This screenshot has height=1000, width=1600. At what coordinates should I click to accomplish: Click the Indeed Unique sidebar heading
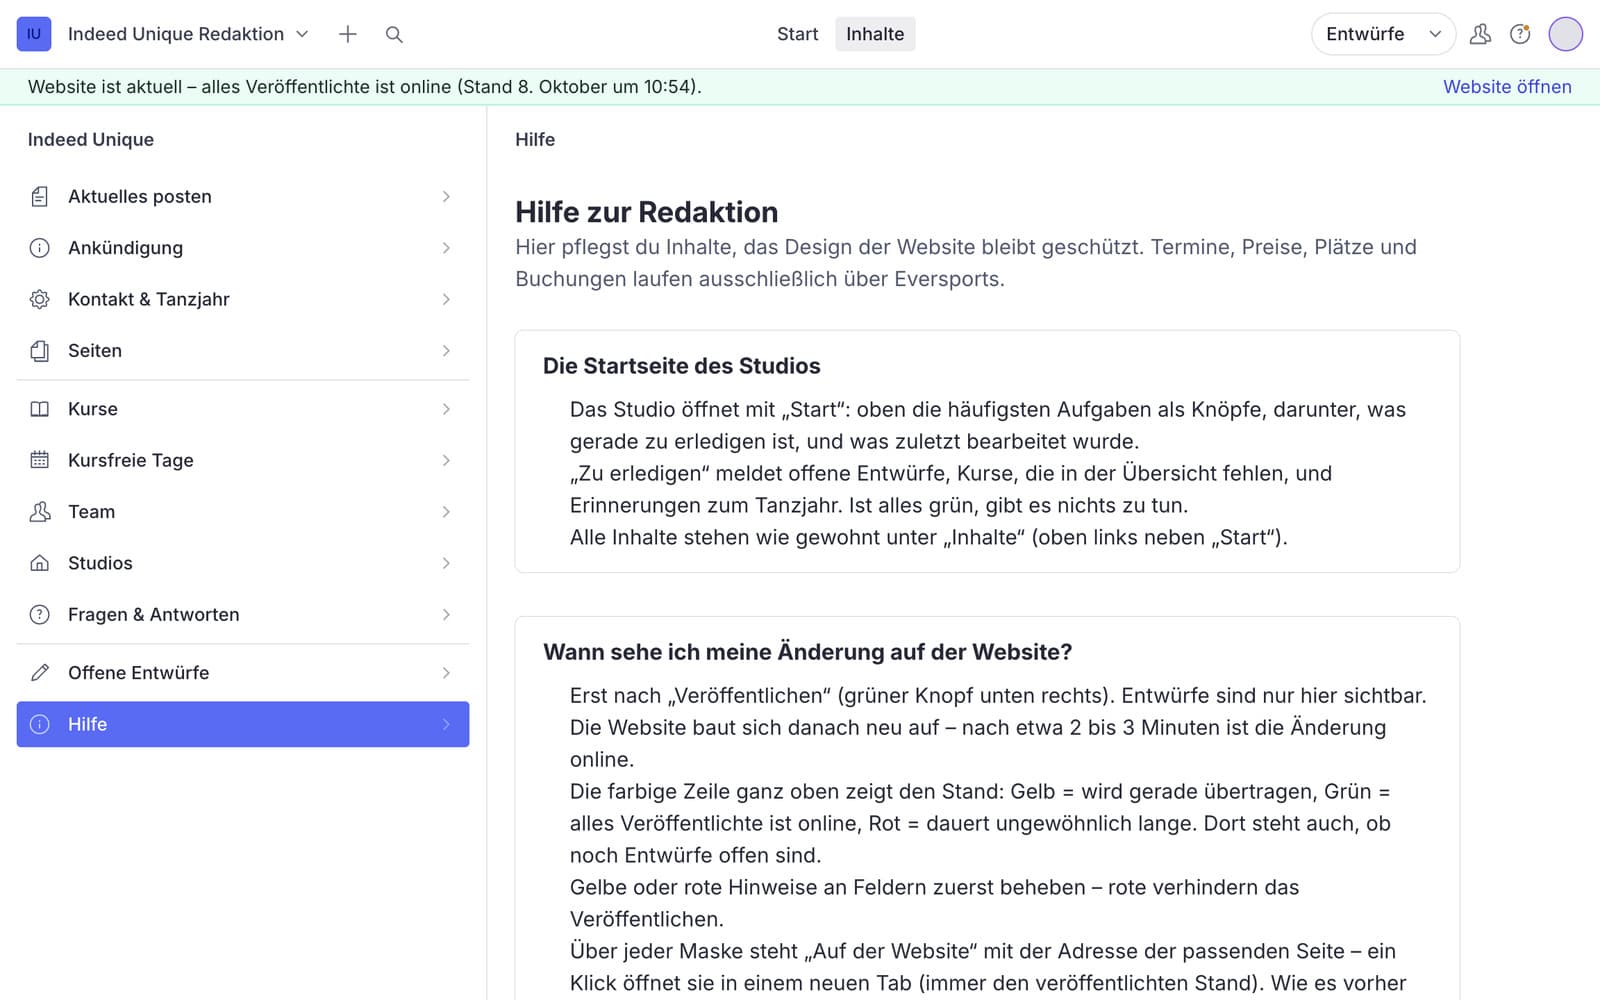point(91,140)
